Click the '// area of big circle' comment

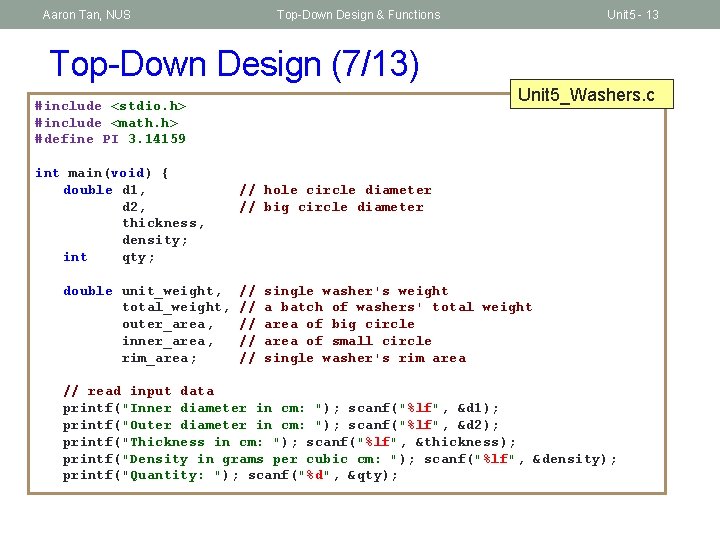[327, 324]
